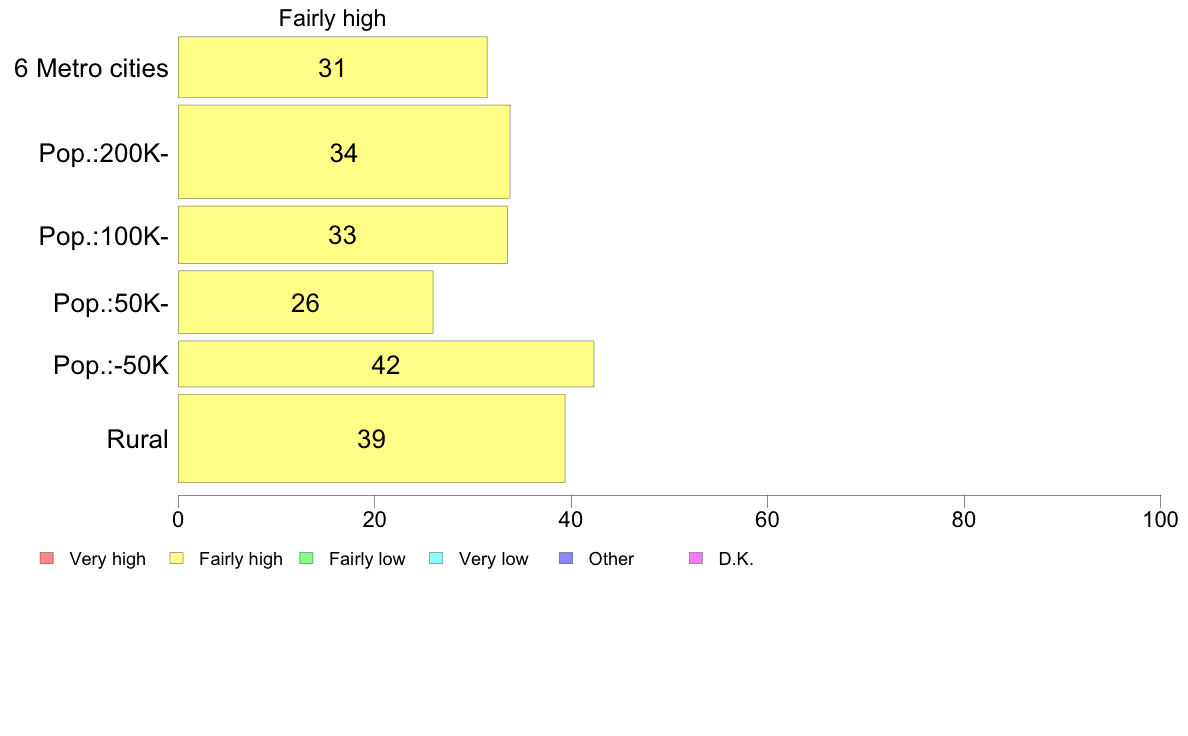Image resolution: width=1188 pixels, height=736 pixels.
Task: Select the Pop.:200K- bar showing 34
Action: click(344, 152)
